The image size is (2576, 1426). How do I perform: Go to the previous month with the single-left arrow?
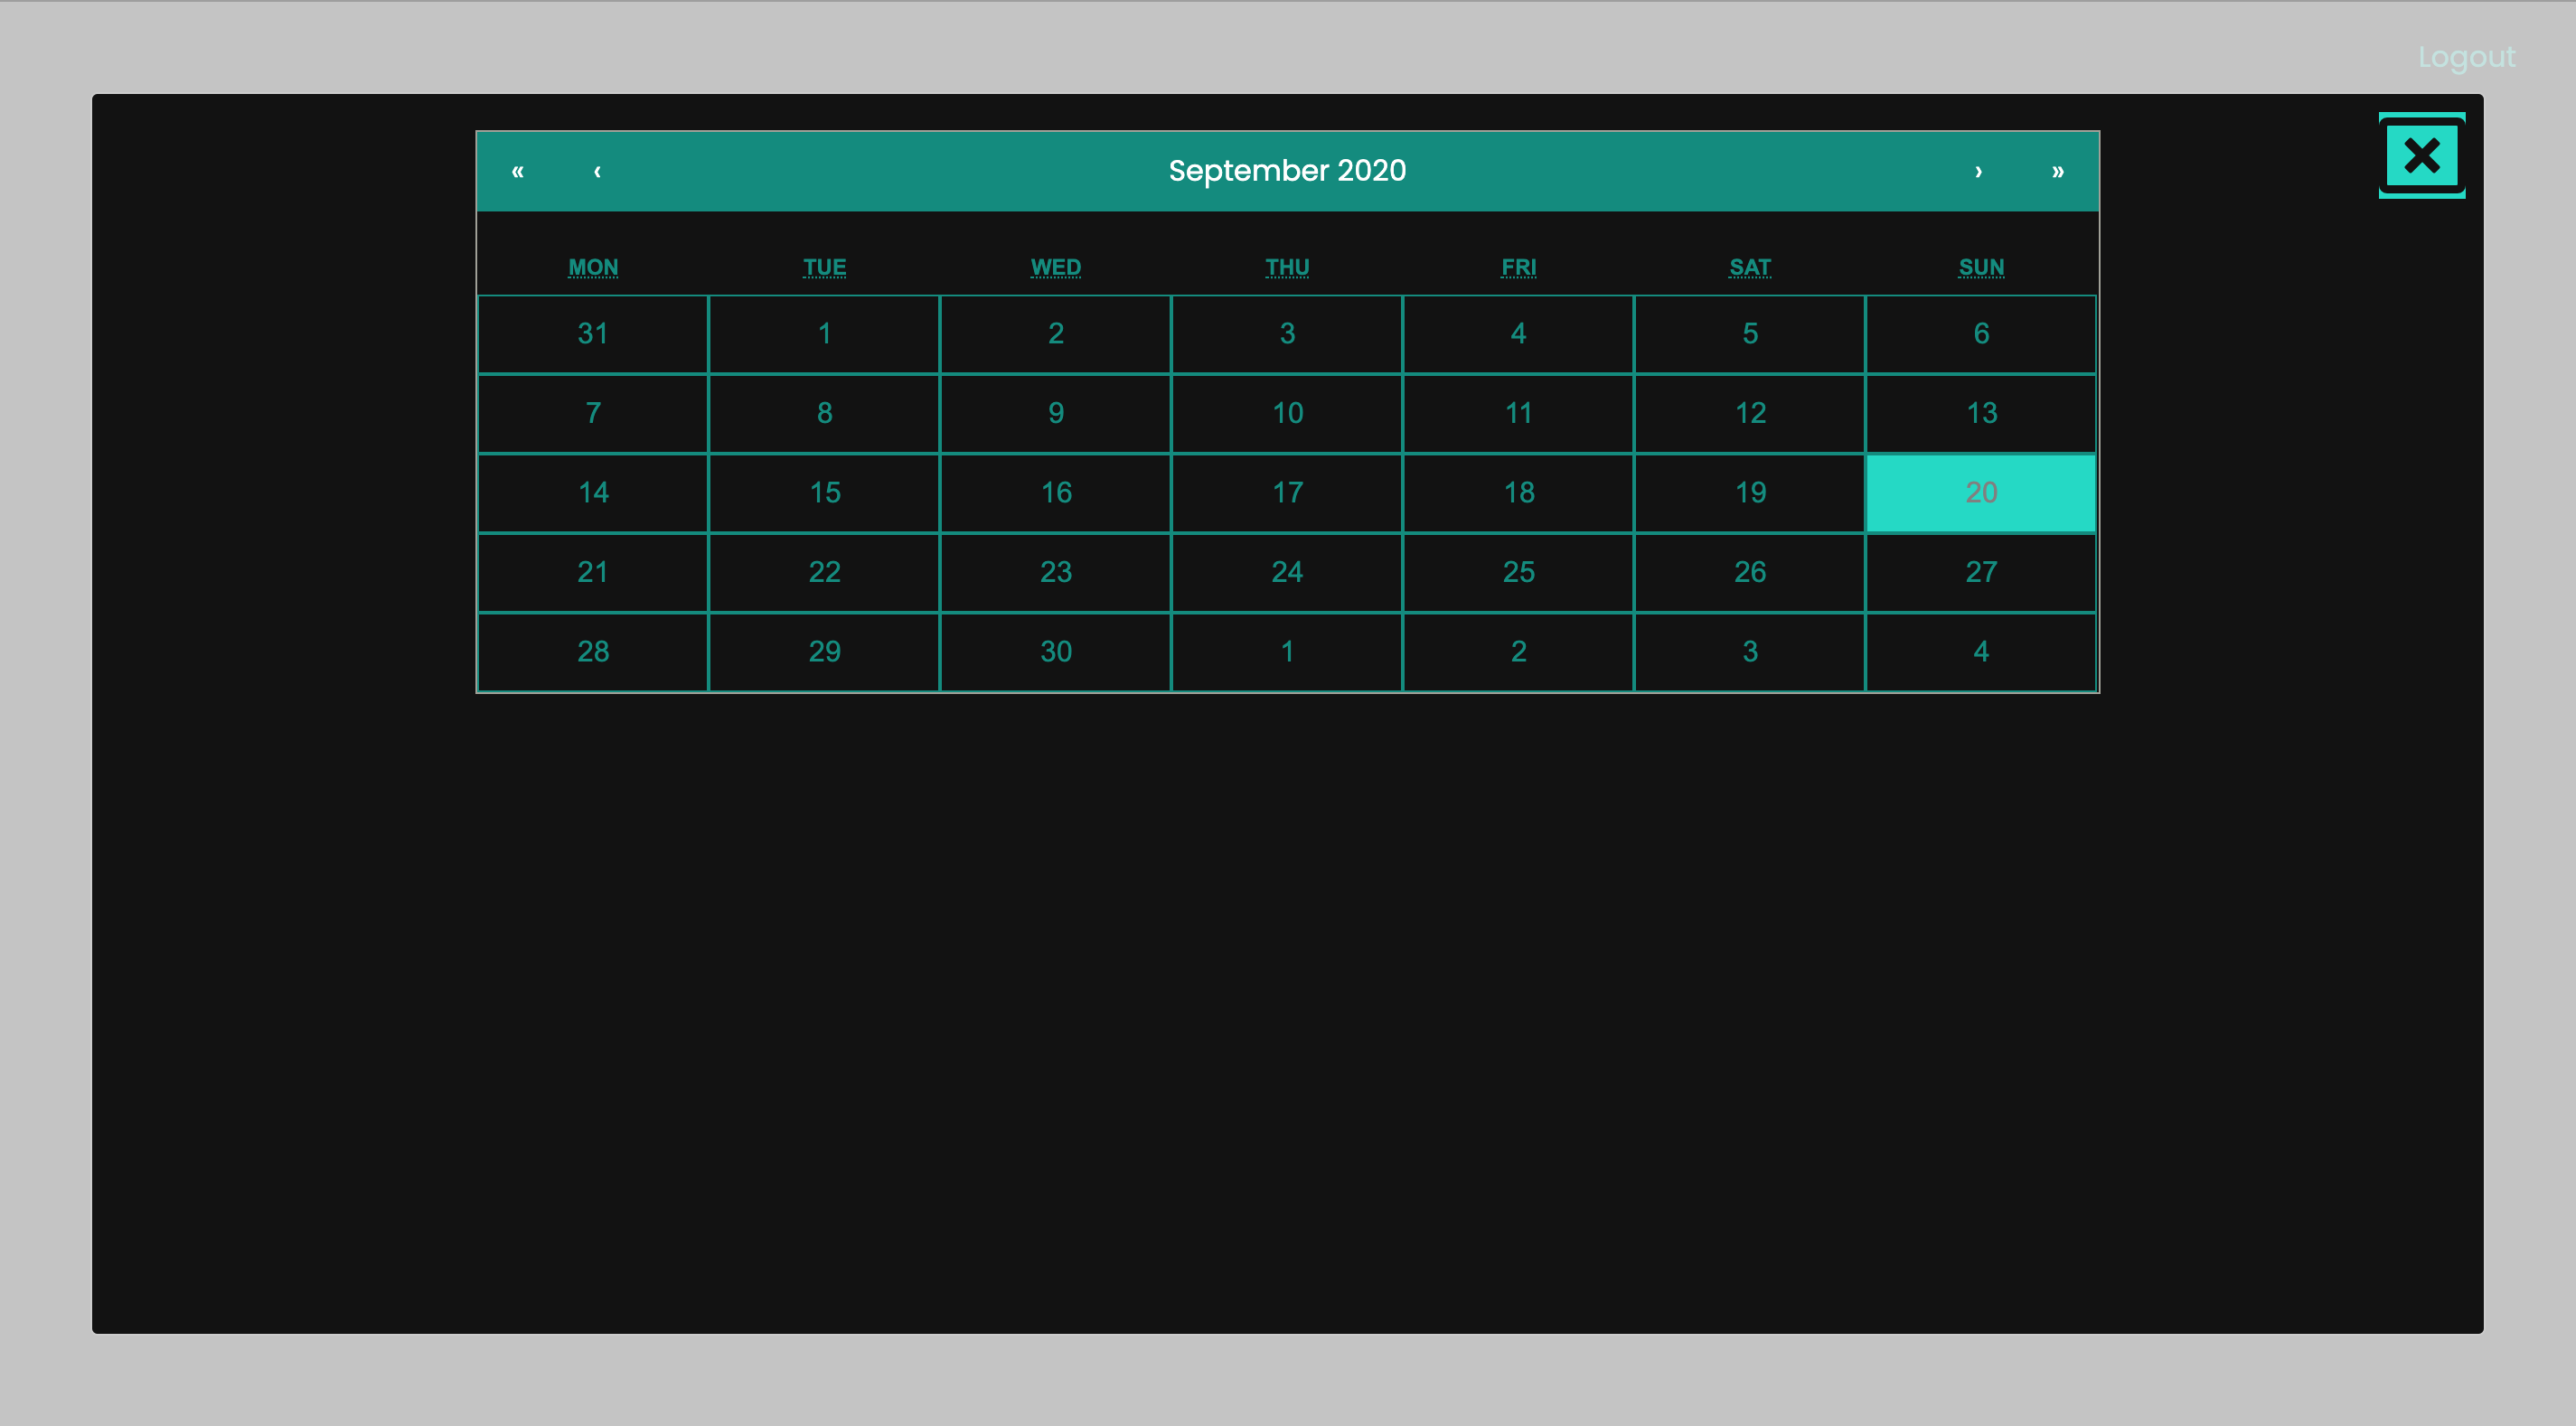point(597,171)
